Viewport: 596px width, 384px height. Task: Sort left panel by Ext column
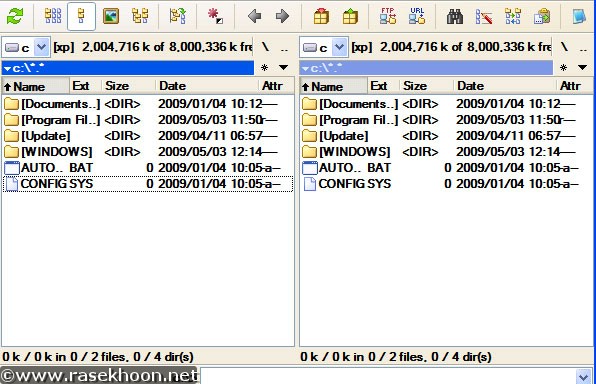86,86
